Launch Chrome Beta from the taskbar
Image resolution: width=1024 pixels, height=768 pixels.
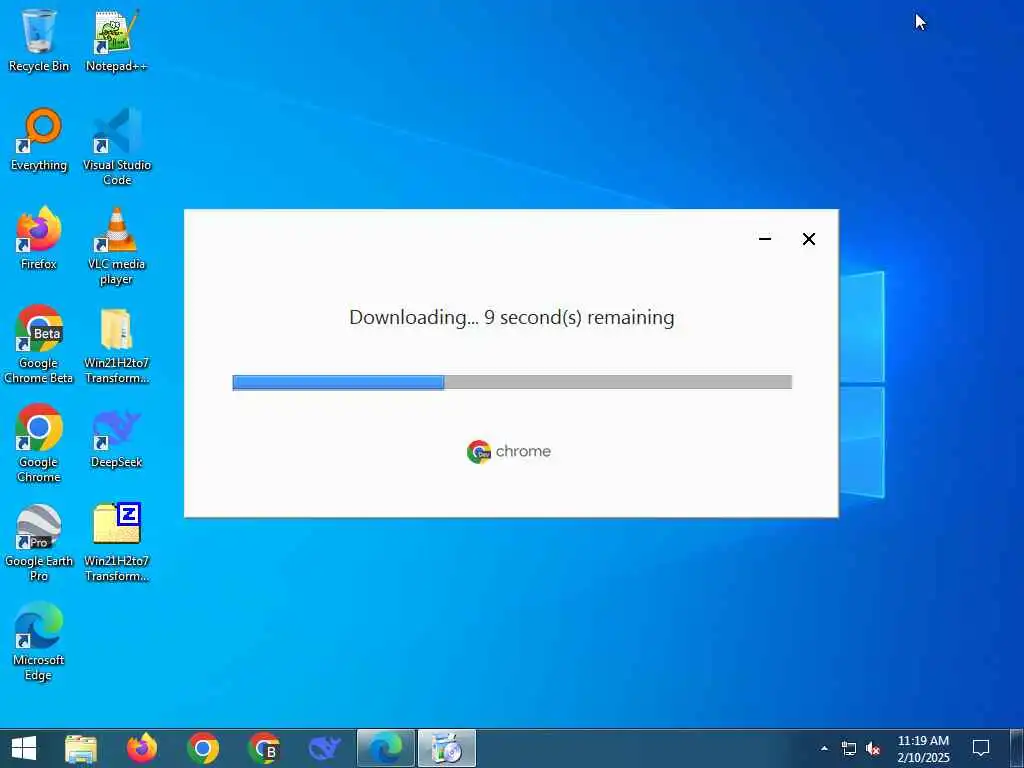263,748
